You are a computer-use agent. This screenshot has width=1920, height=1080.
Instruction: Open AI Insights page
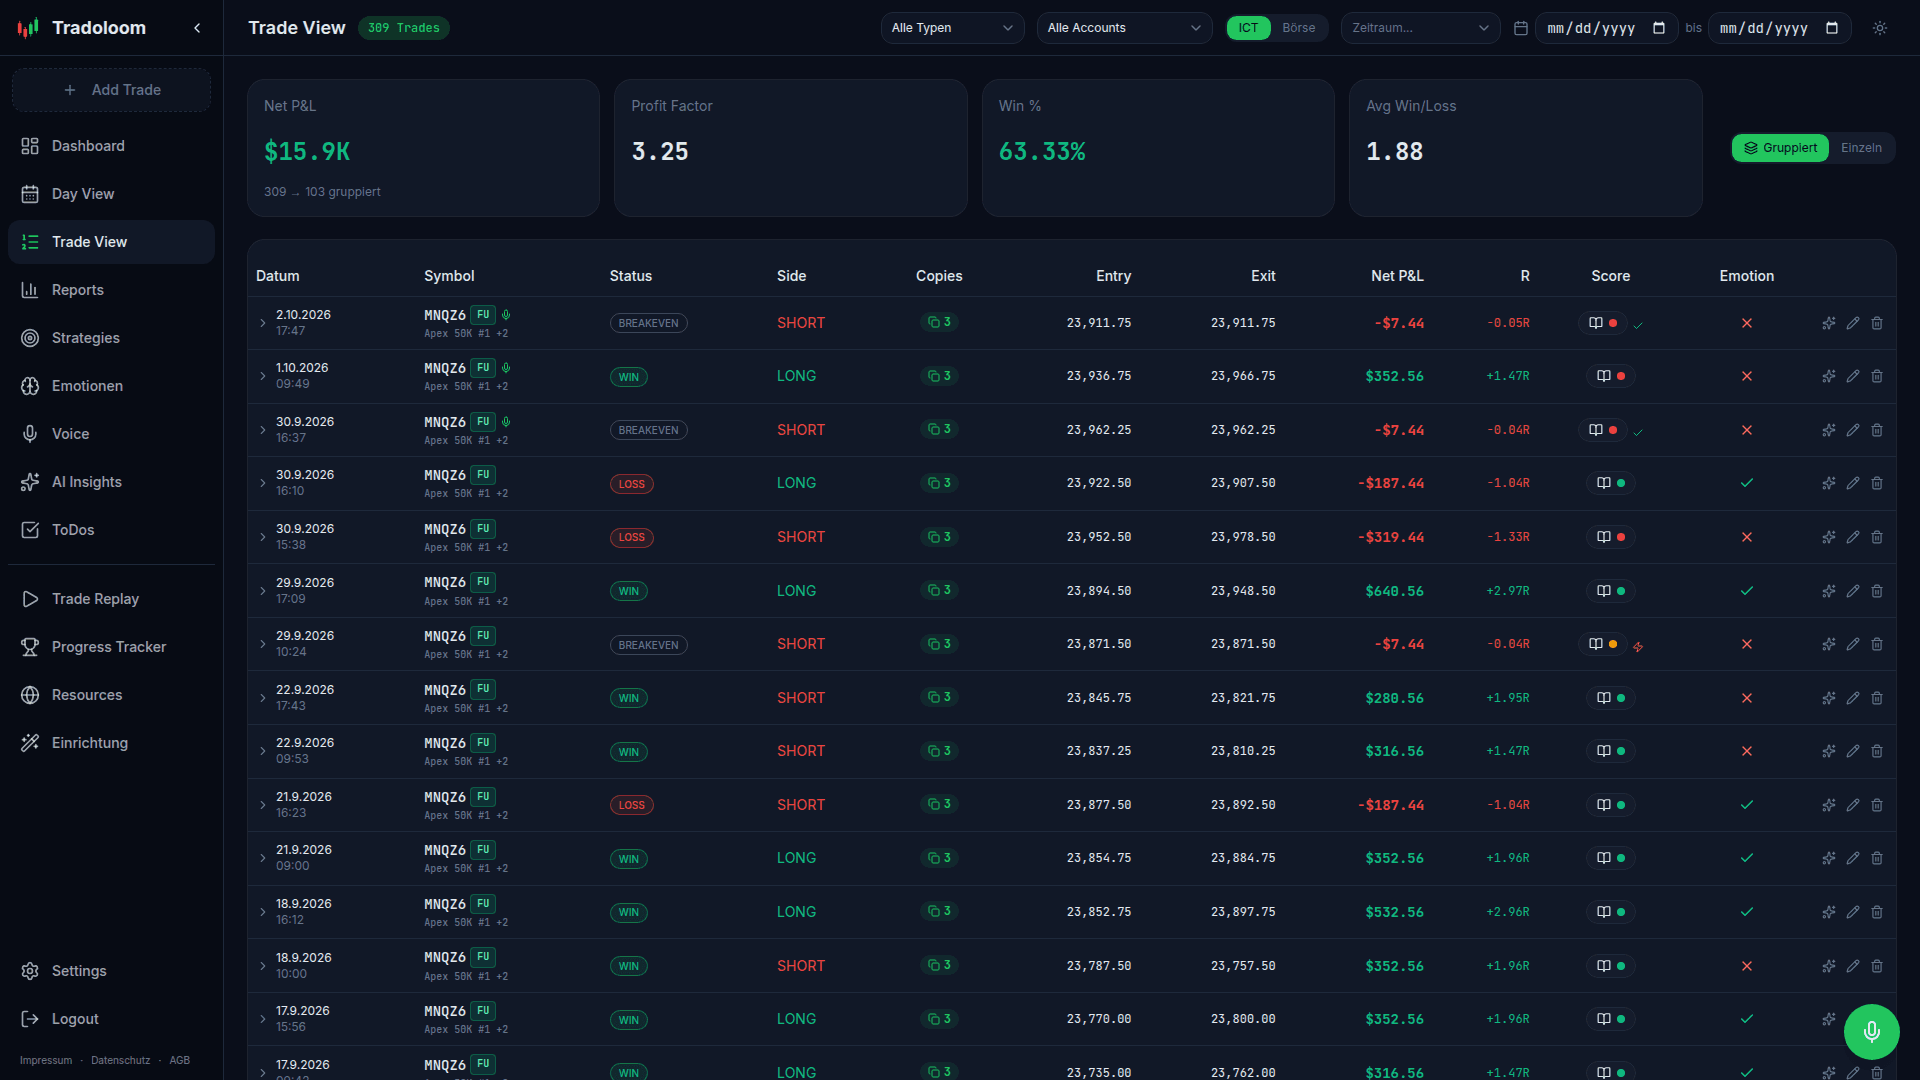click(x=111, y=482)
